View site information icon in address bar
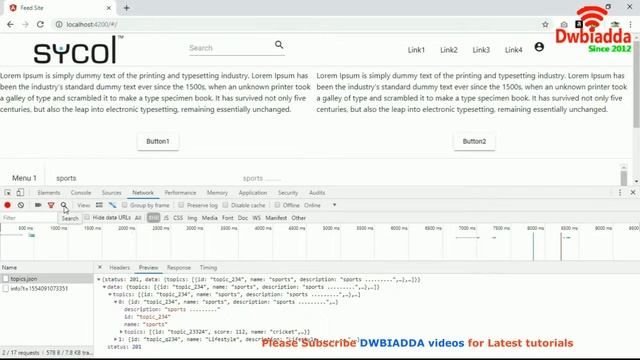640x360 pixels. (59, 24)
